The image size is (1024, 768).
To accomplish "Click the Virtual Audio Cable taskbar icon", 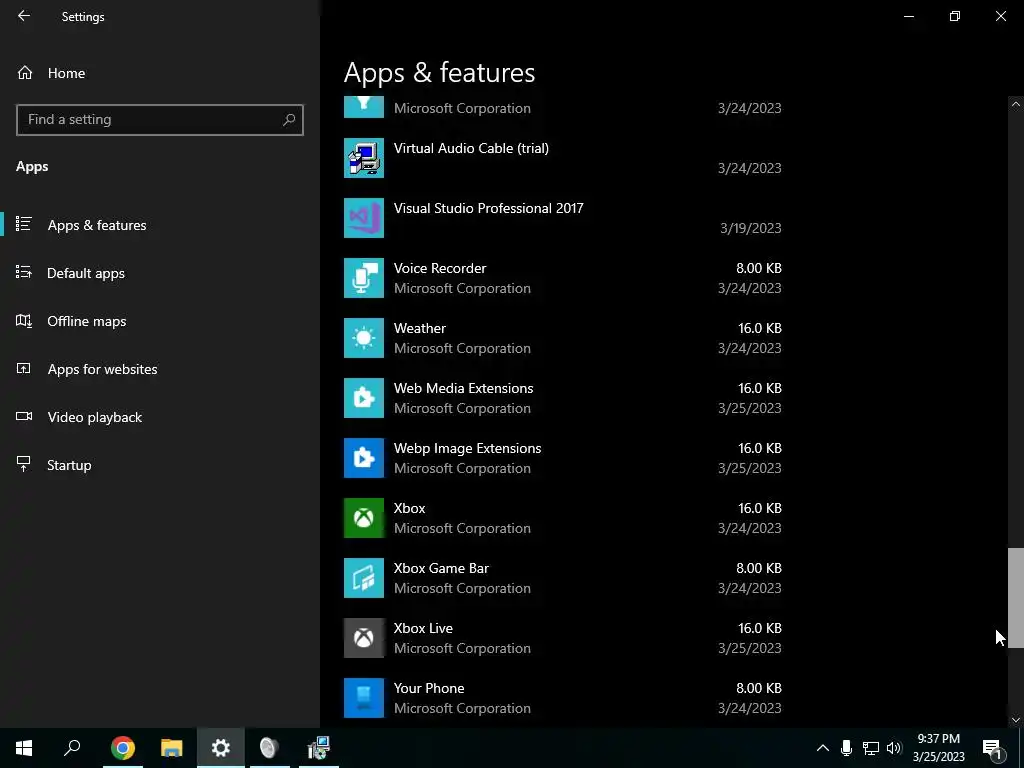I will 319,748.
